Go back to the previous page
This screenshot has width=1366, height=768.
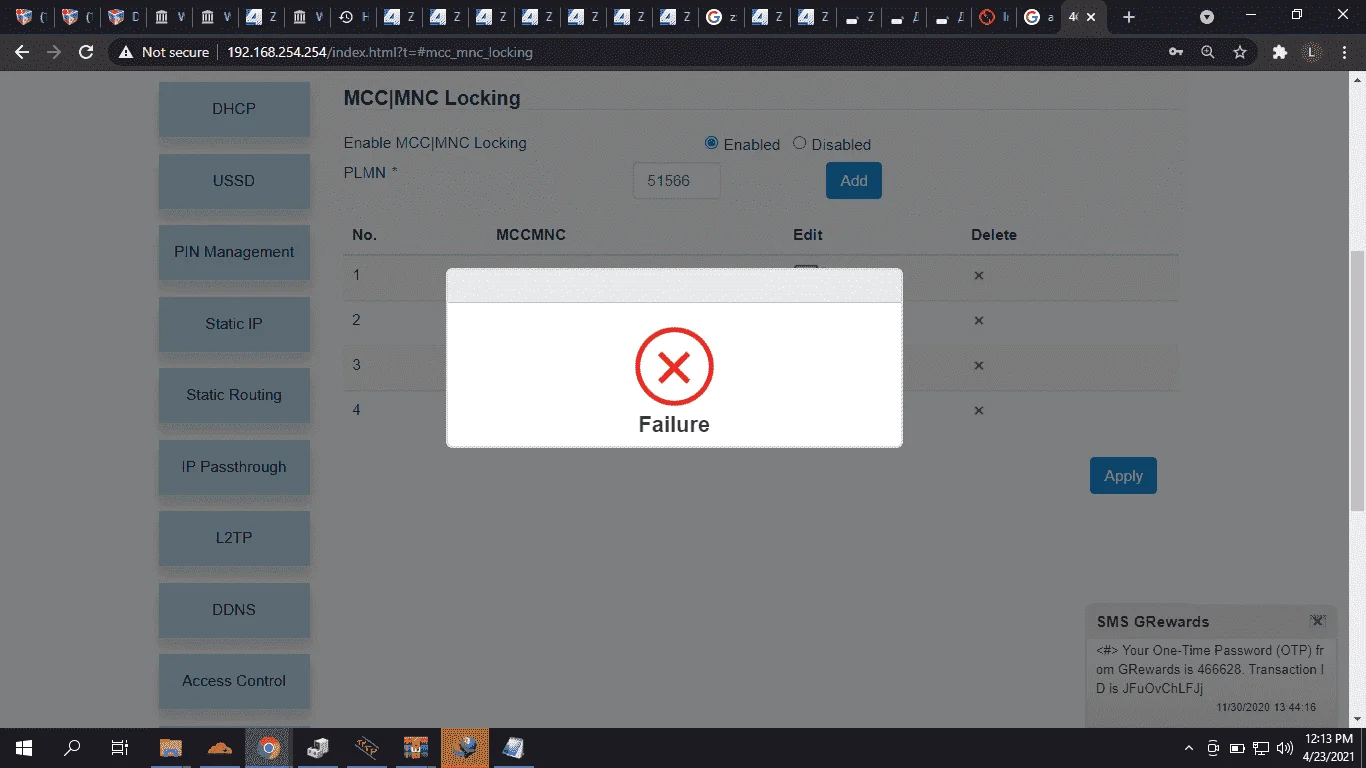click(22, 52)
